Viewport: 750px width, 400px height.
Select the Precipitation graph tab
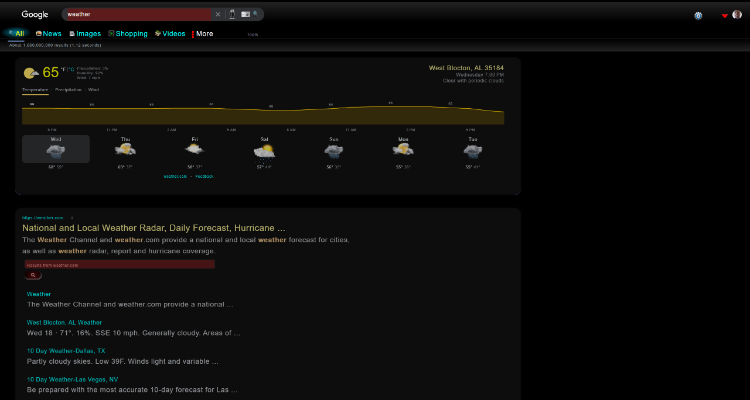click(x=68, y=90)
